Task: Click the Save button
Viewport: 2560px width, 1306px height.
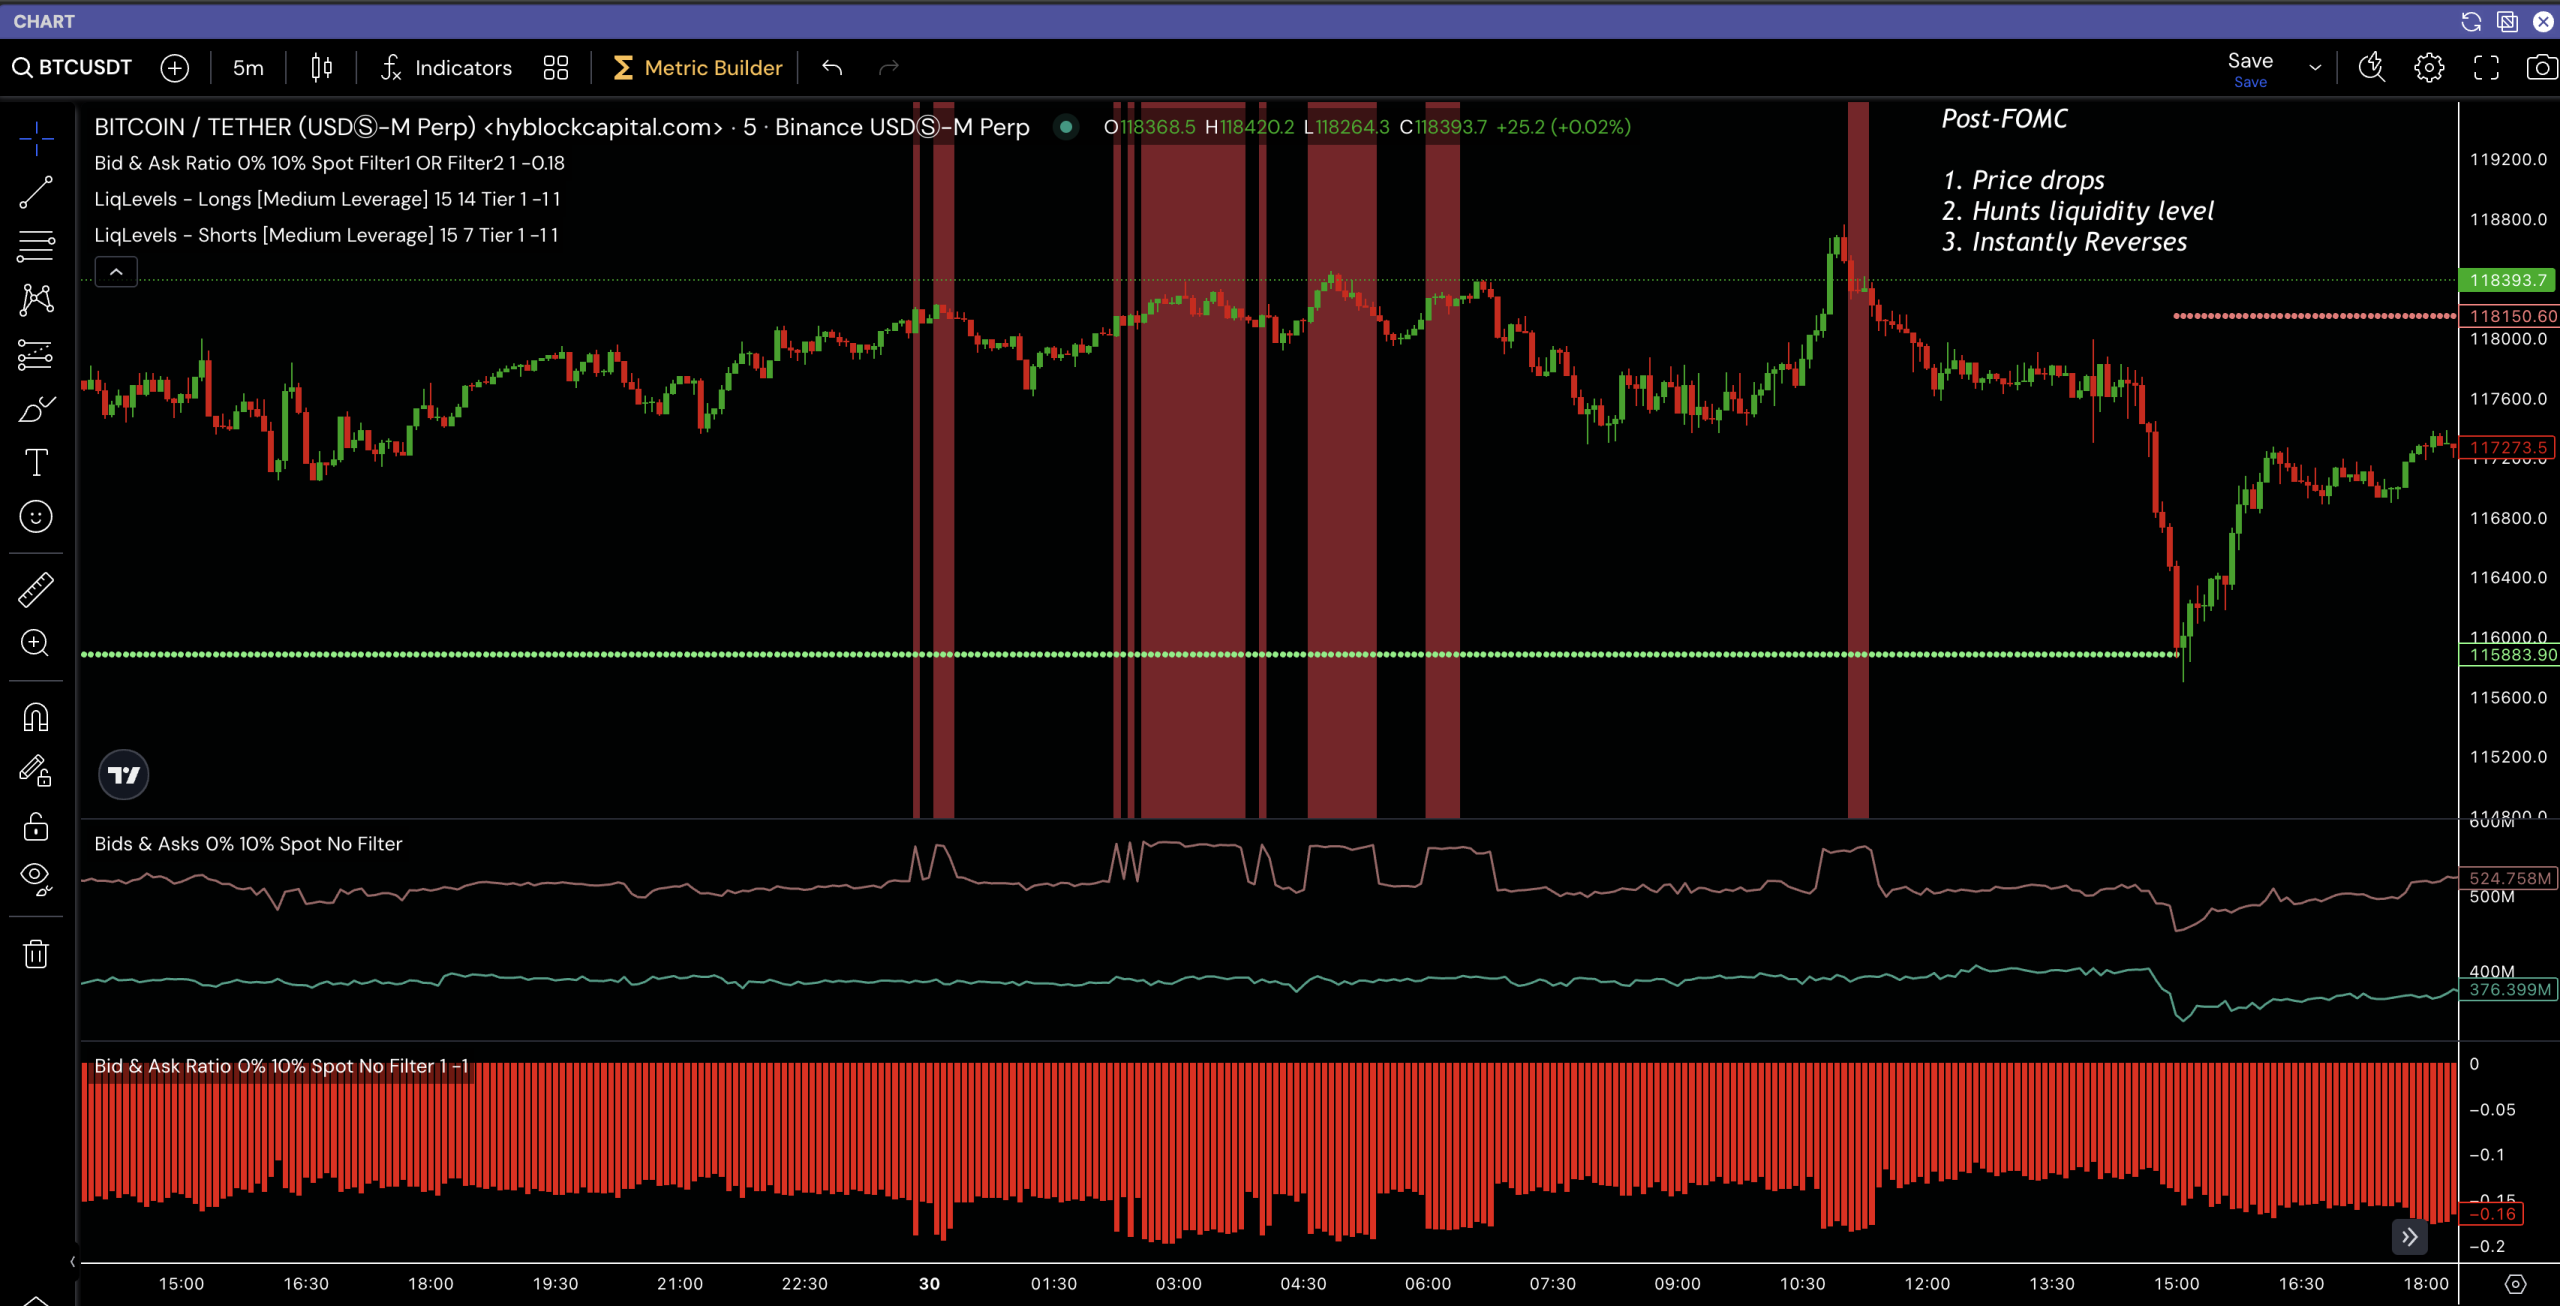Action: [2250, 61]
